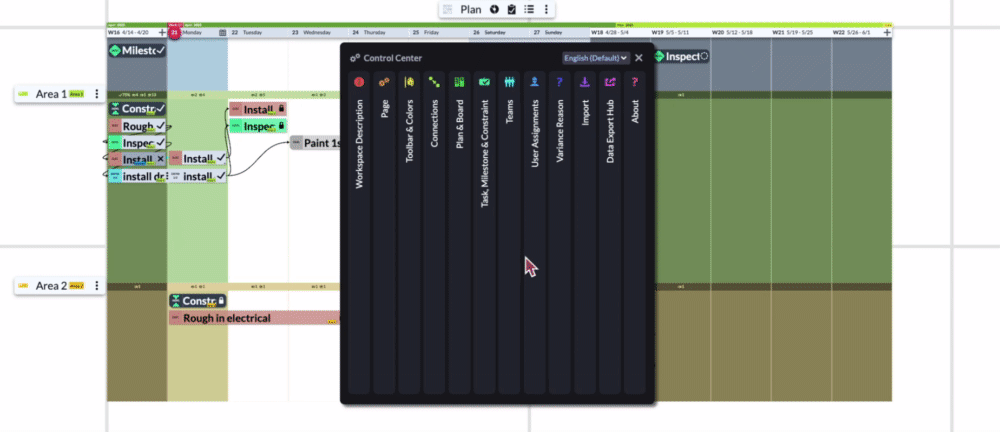Click the list view icon in Plan toolbar

529,10
